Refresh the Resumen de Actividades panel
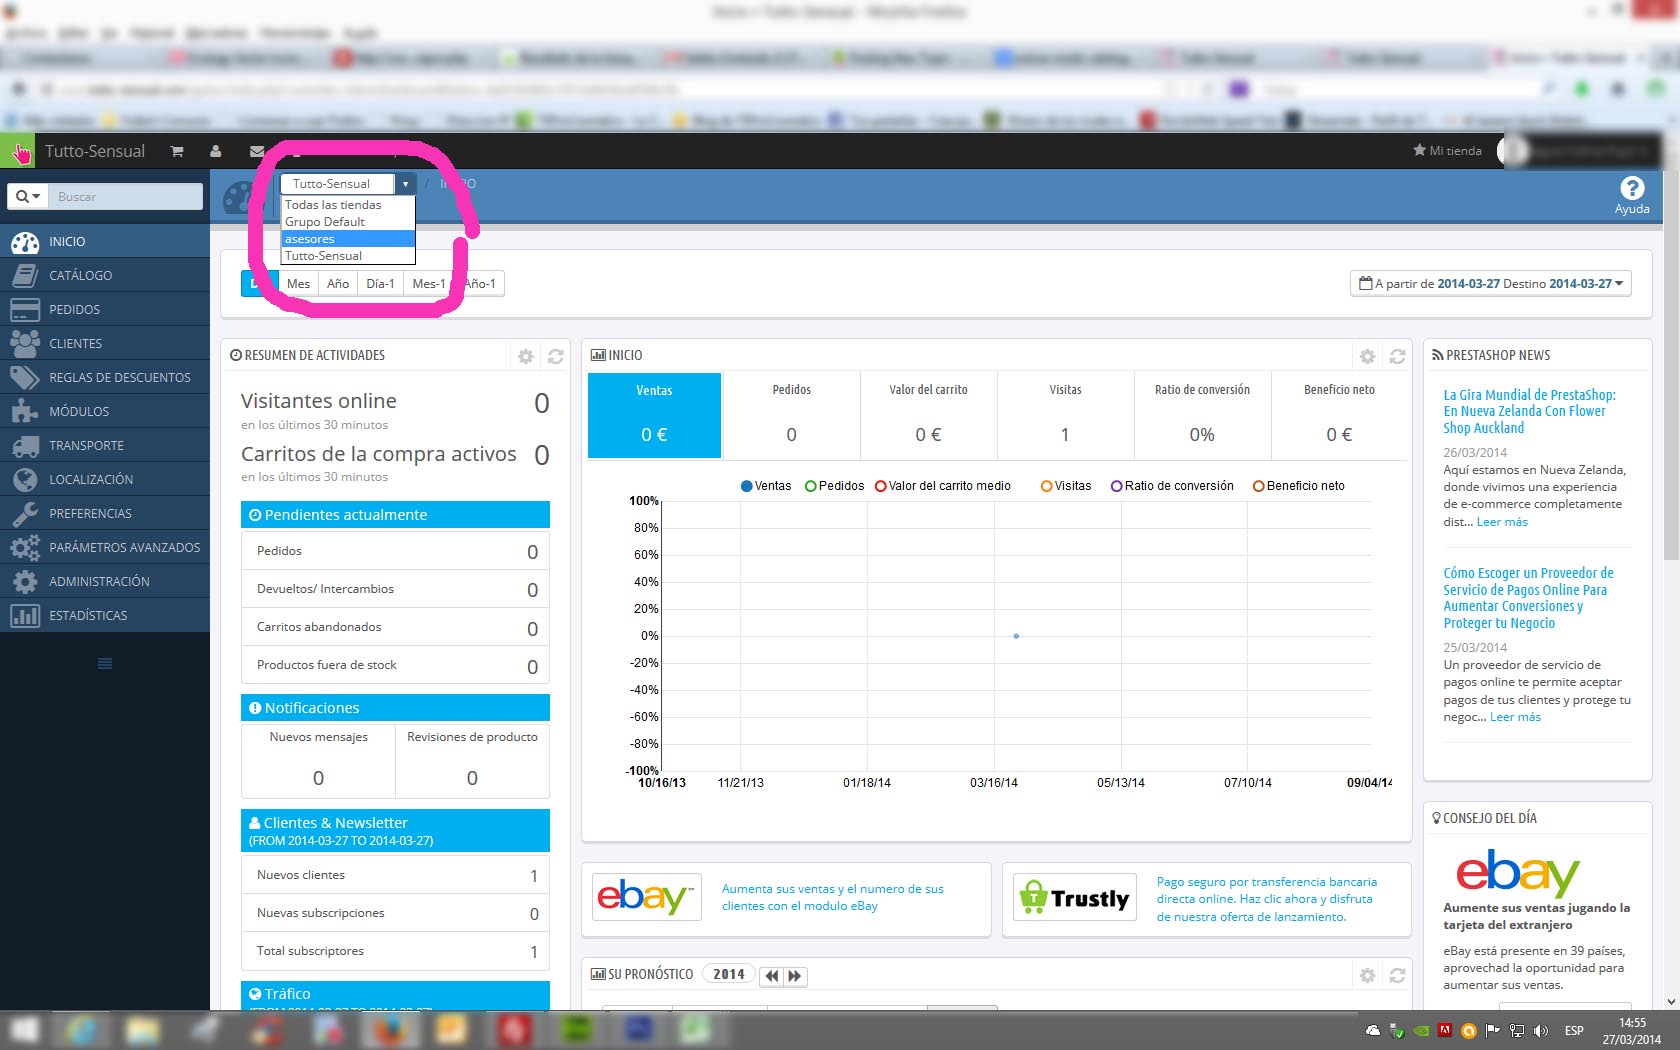This screenshot has height=1050, width=1680. click(556, 356)
